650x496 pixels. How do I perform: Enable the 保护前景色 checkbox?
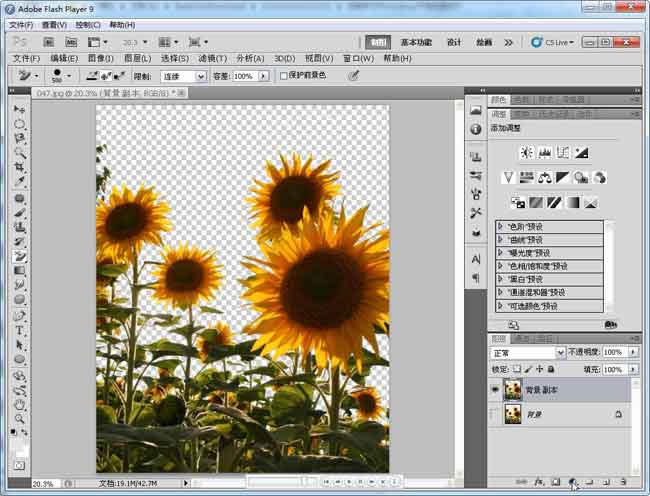(x=284, y=76)
